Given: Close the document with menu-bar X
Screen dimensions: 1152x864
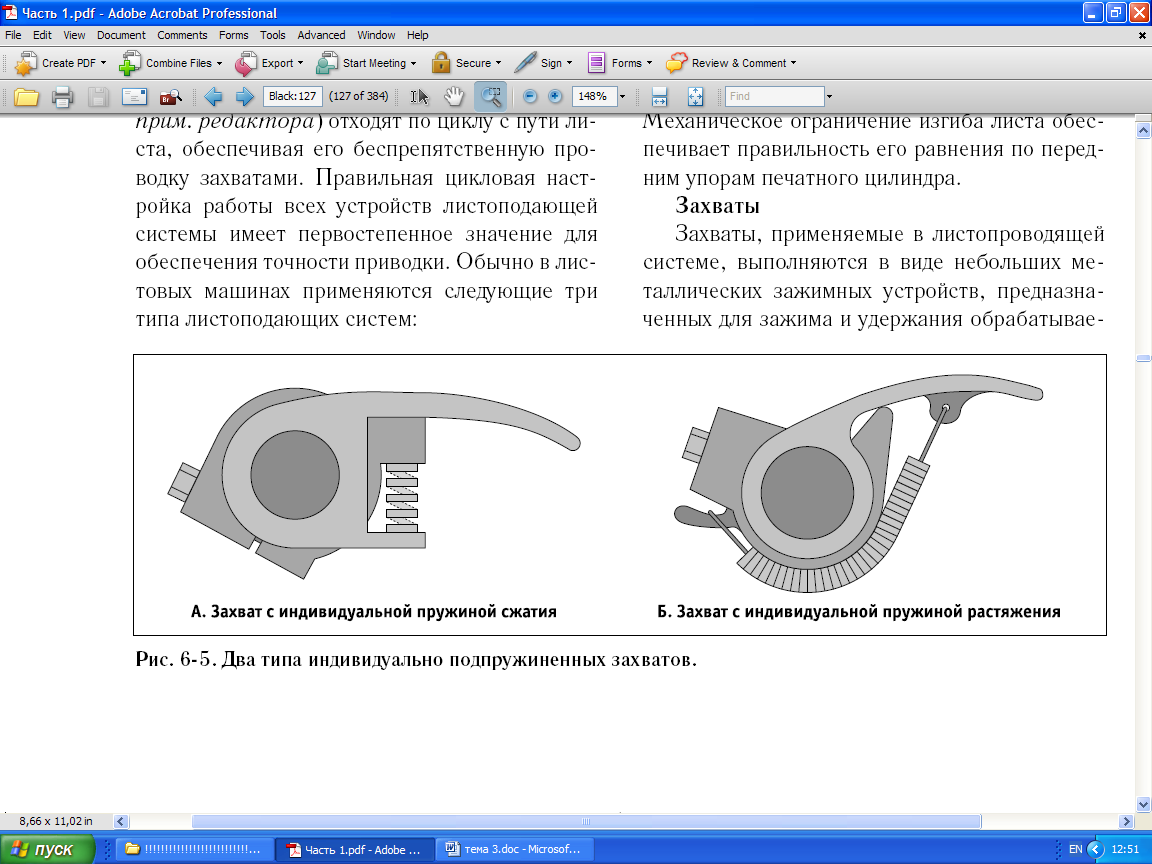Looking at the screenshot, I should (1142, 35).
